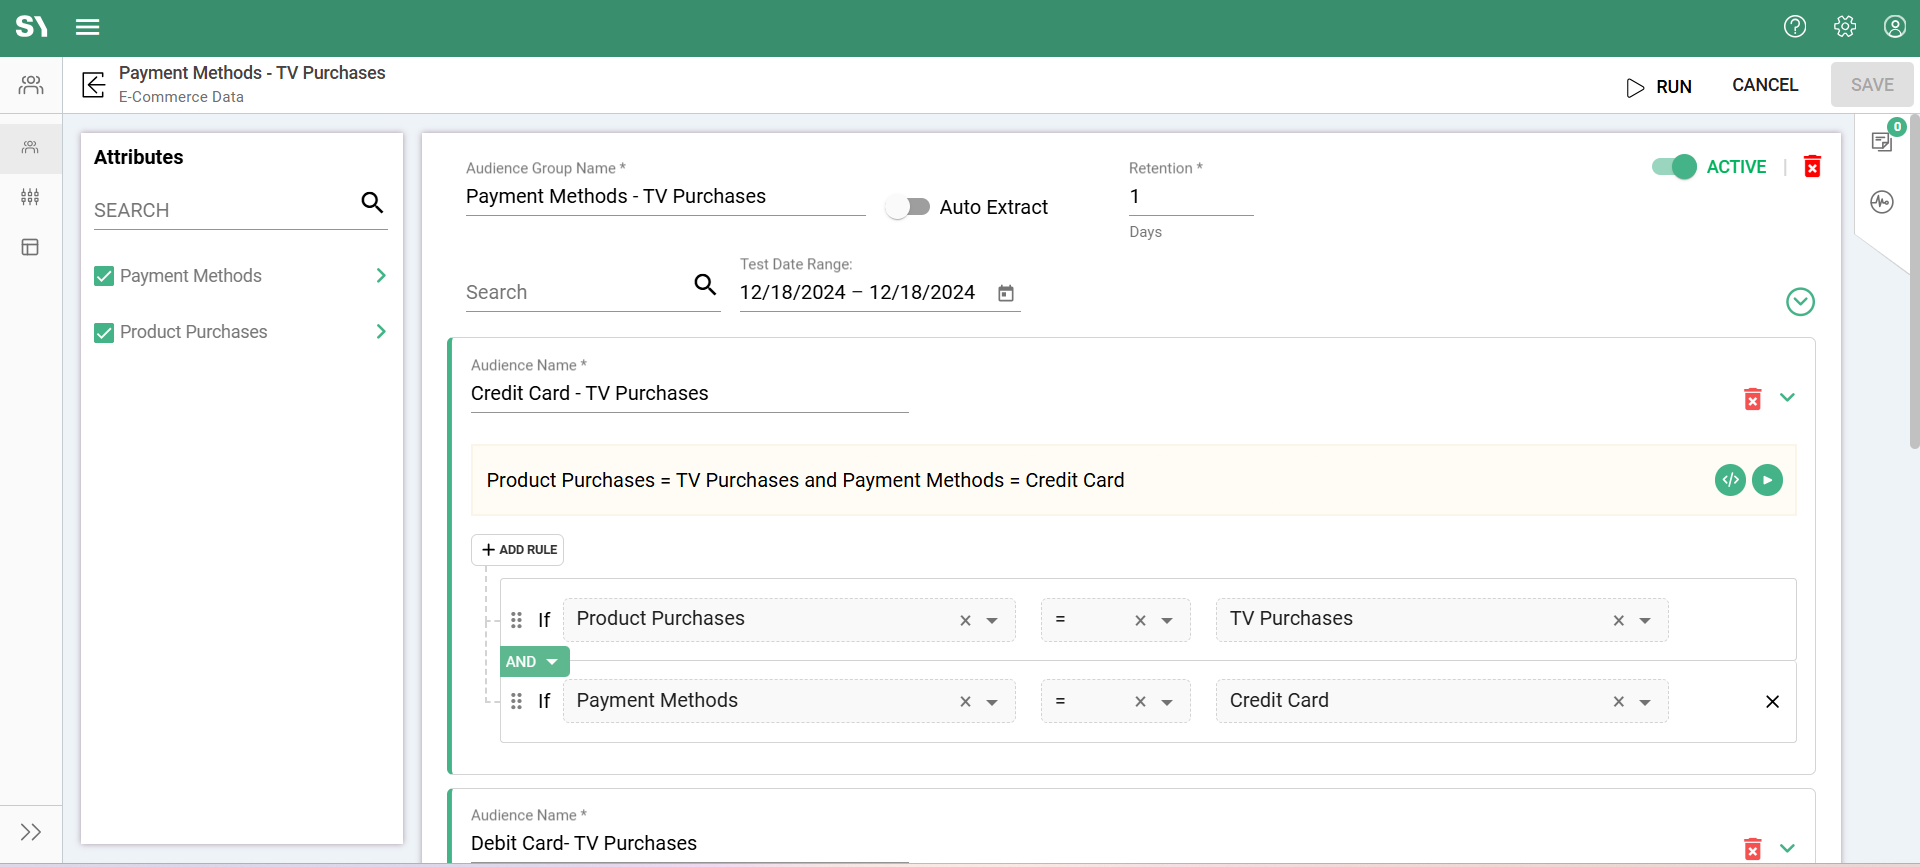Screen dimensions: 1920x867
Task: Click the back arrow beside the page title
Action: pos(93,85)
